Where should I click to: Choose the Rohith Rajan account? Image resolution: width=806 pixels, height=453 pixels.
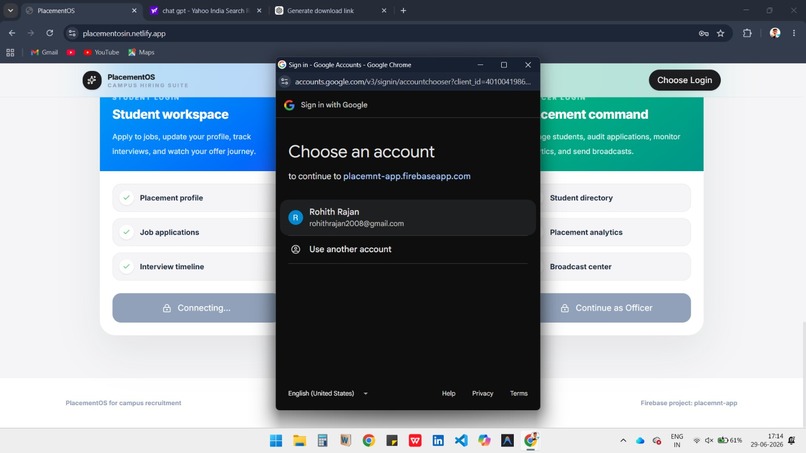click(x=408, y=218)
